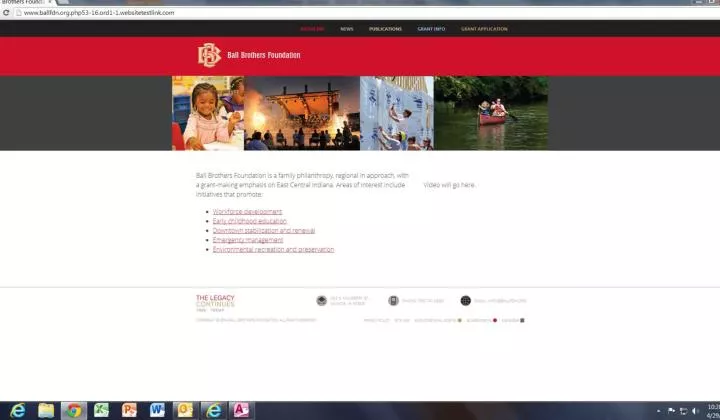
Task: Click the address location icon in footer
Action: tap(321, 301)
